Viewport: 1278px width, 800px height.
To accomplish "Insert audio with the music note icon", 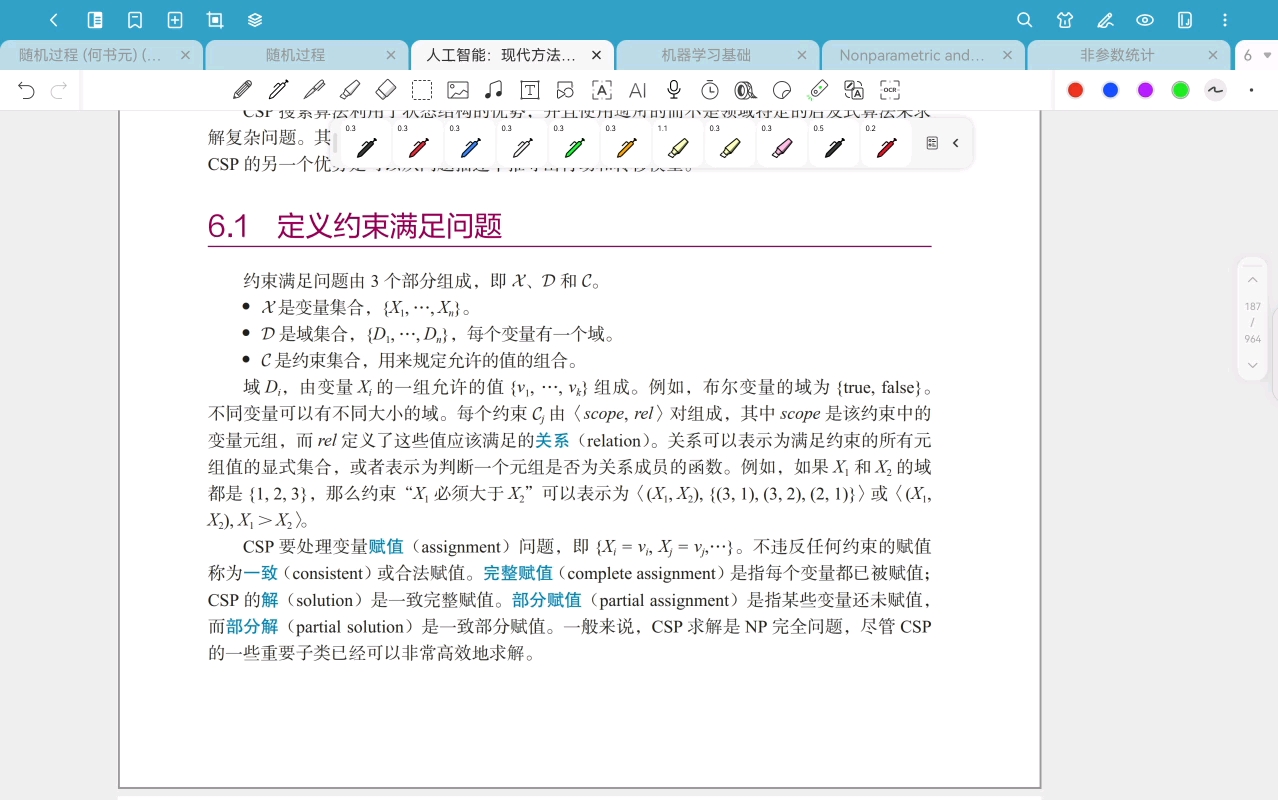I will 494,90.
